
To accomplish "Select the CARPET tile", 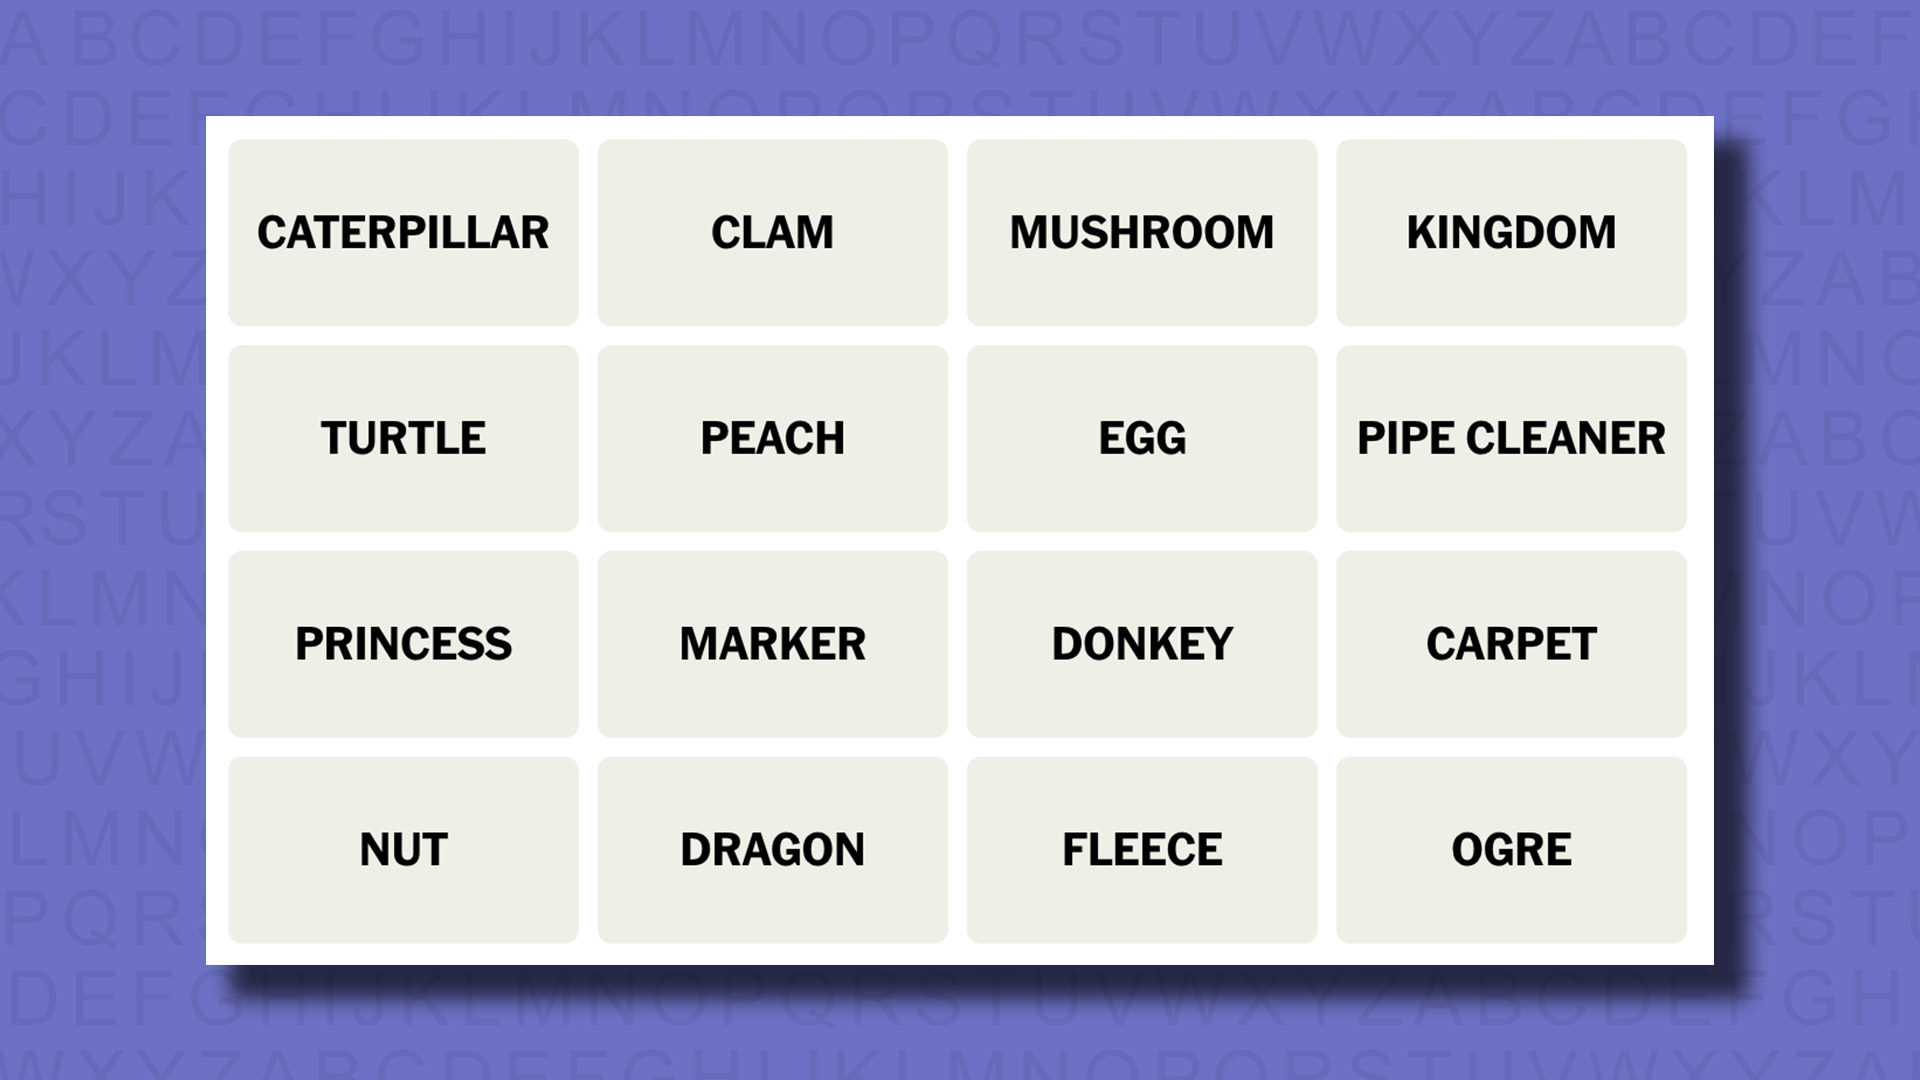I will pyautogui.click(x=1511, y=644).
